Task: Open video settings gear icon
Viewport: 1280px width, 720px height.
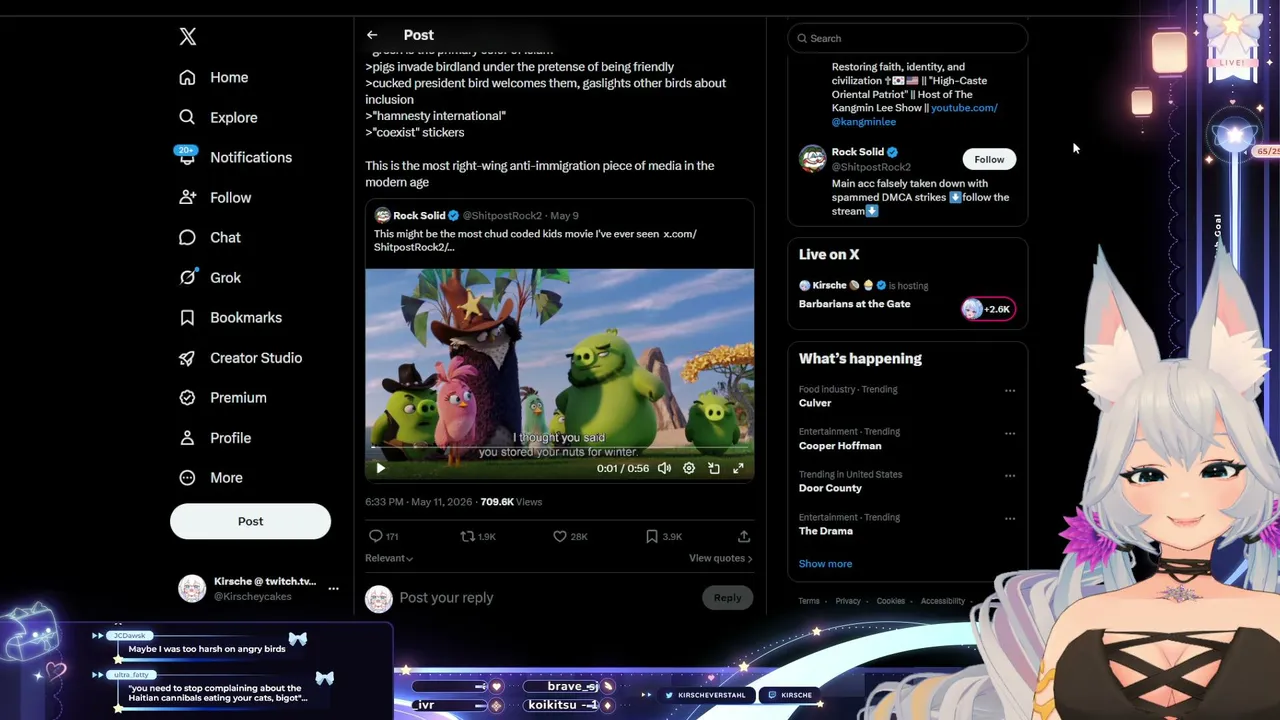Action: 689,468
